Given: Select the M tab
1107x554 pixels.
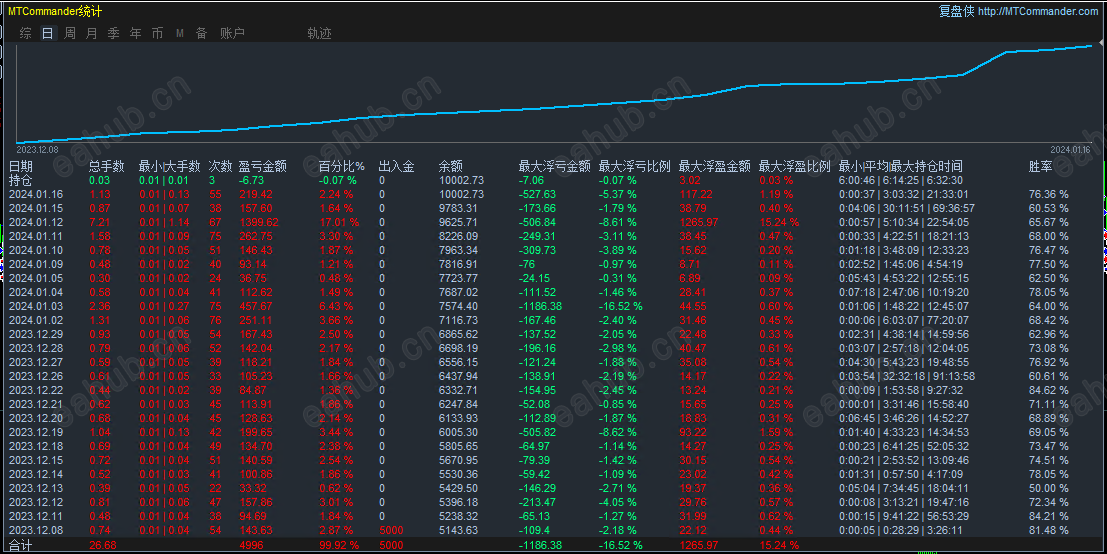Looking at the screenshot, I should 180,33.
